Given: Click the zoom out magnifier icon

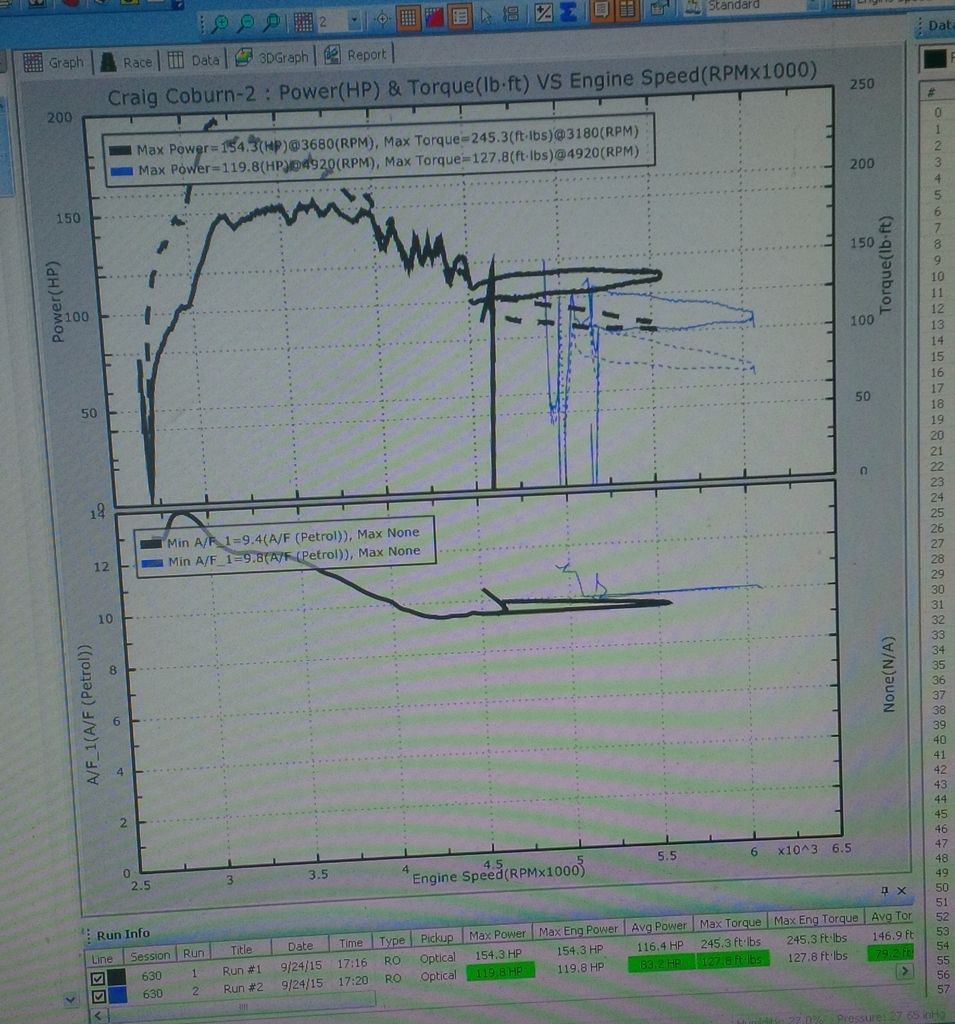Looking at the screenshot, I should [246, 24].
